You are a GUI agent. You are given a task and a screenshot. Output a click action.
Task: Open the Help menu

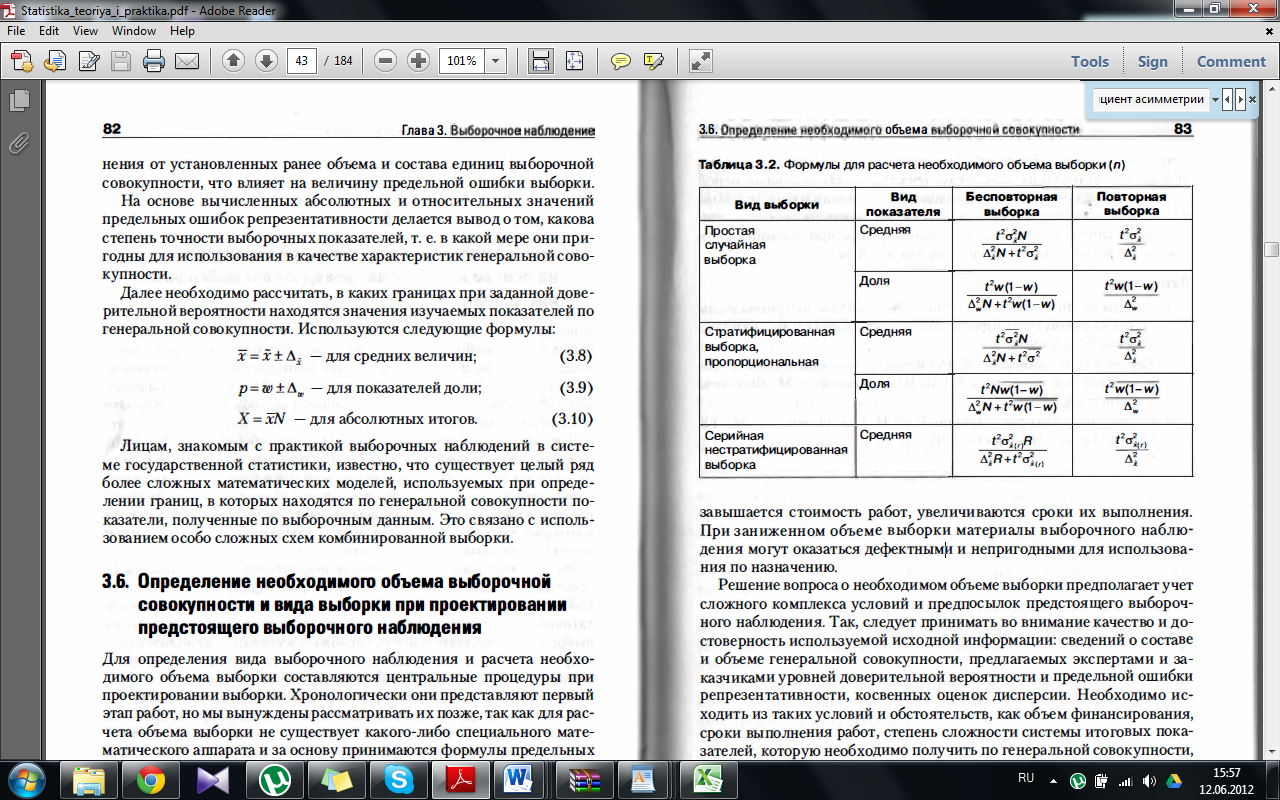(182, 31)
